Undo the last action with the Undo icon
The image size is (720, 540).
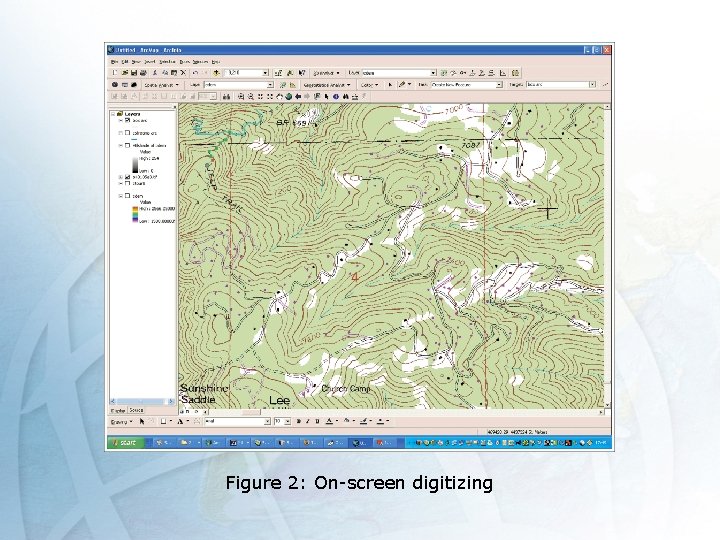pyautogui.click(x=196, y=73)
